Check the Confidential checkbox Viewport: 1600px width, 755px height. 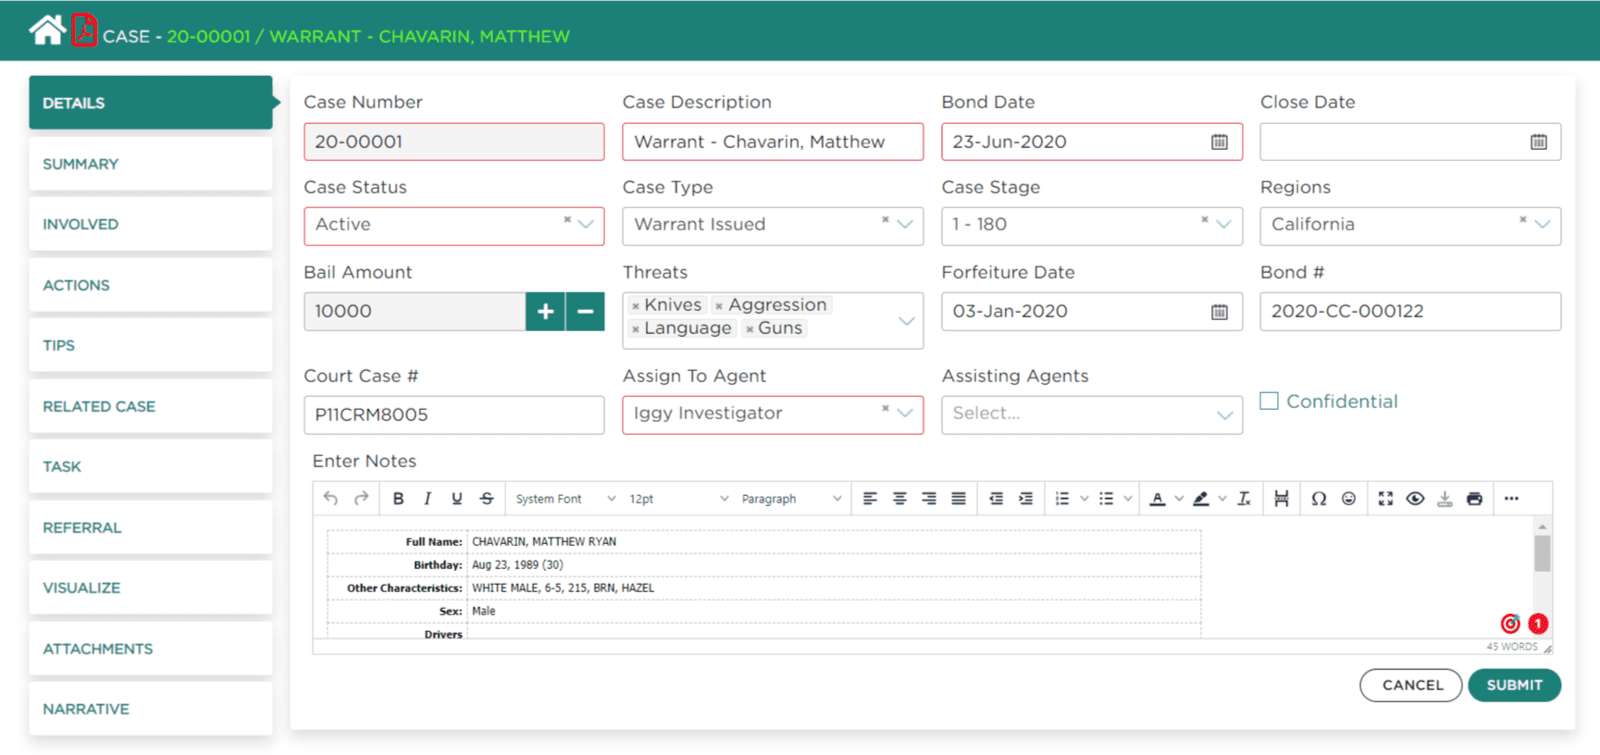(1269, 401)
